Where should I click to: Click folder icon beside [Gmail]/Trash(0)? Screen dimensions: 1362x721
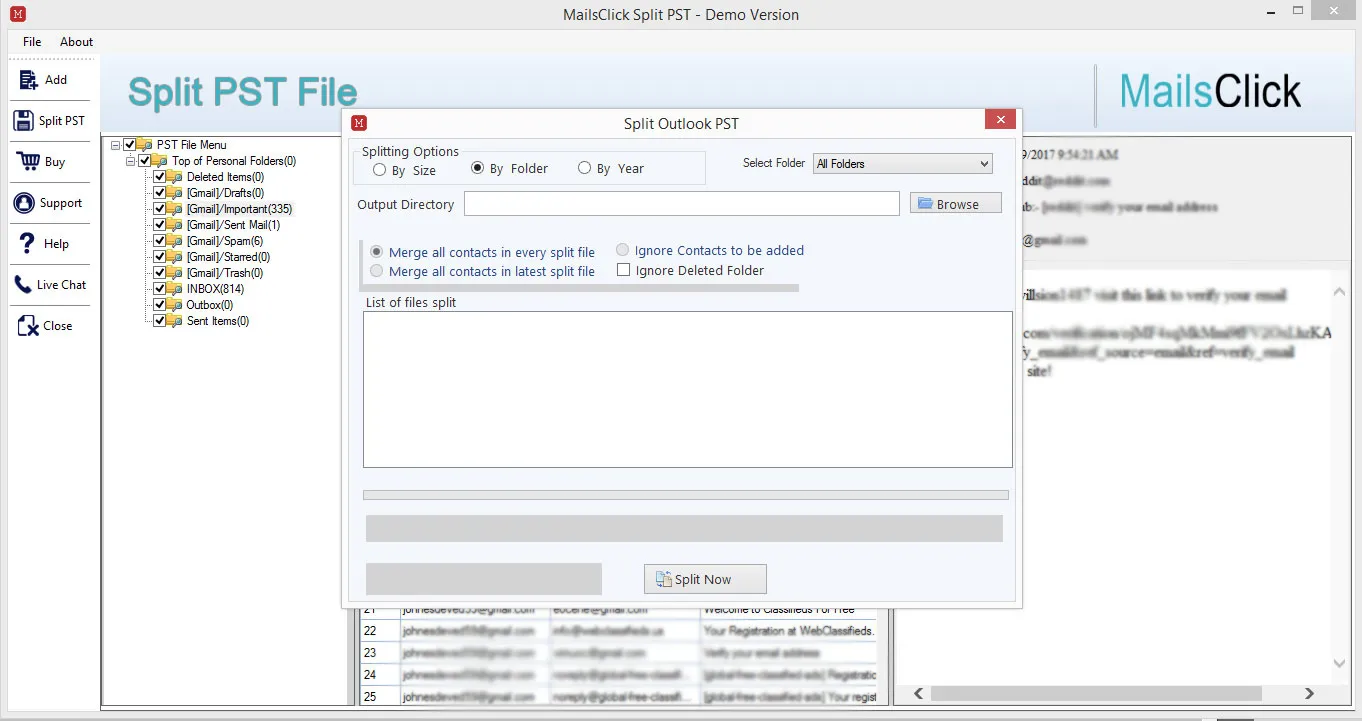(x=176, y=273)
